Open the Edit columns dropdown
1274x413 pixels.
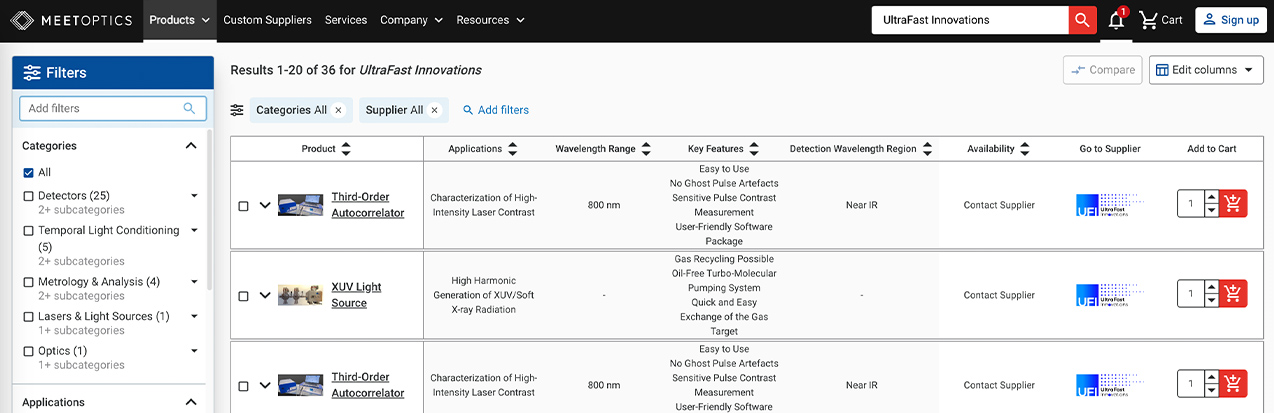pyautogui.click(x=1206, y=70)
